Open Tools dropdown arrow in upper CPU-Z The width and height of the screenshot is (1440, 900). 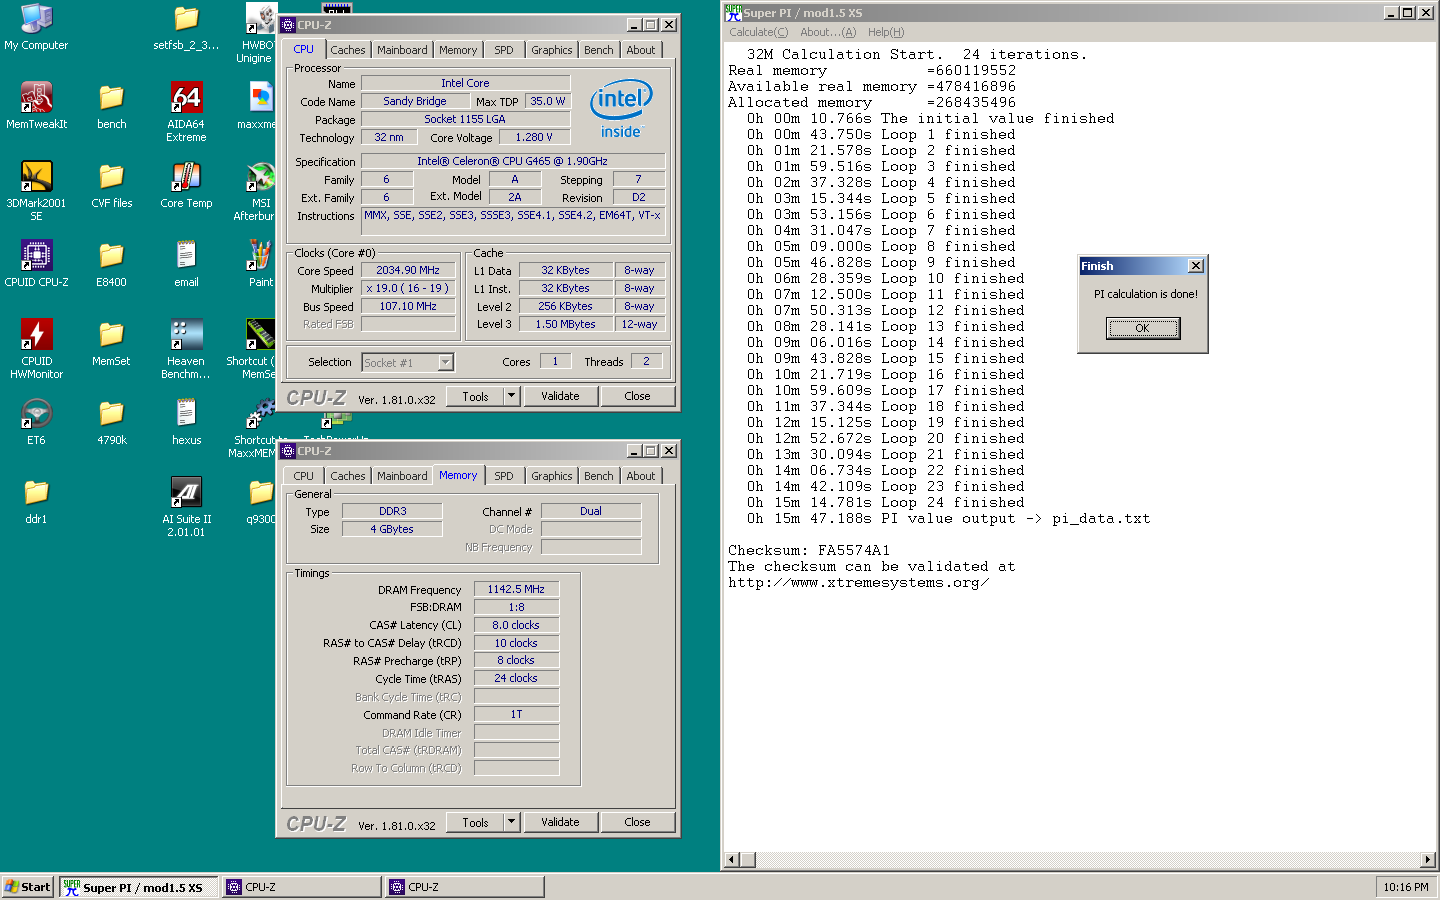[x=512, y=396]
